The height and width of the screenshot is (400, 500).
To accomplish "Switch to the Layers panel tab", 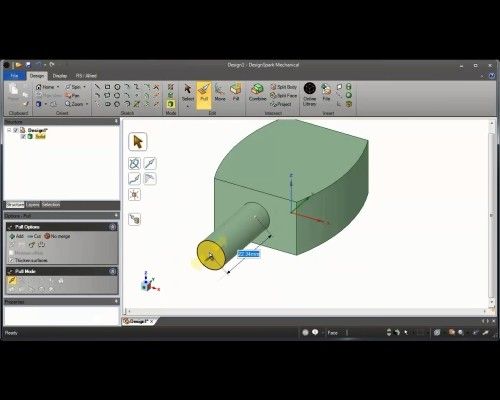I will click(33, 205).
